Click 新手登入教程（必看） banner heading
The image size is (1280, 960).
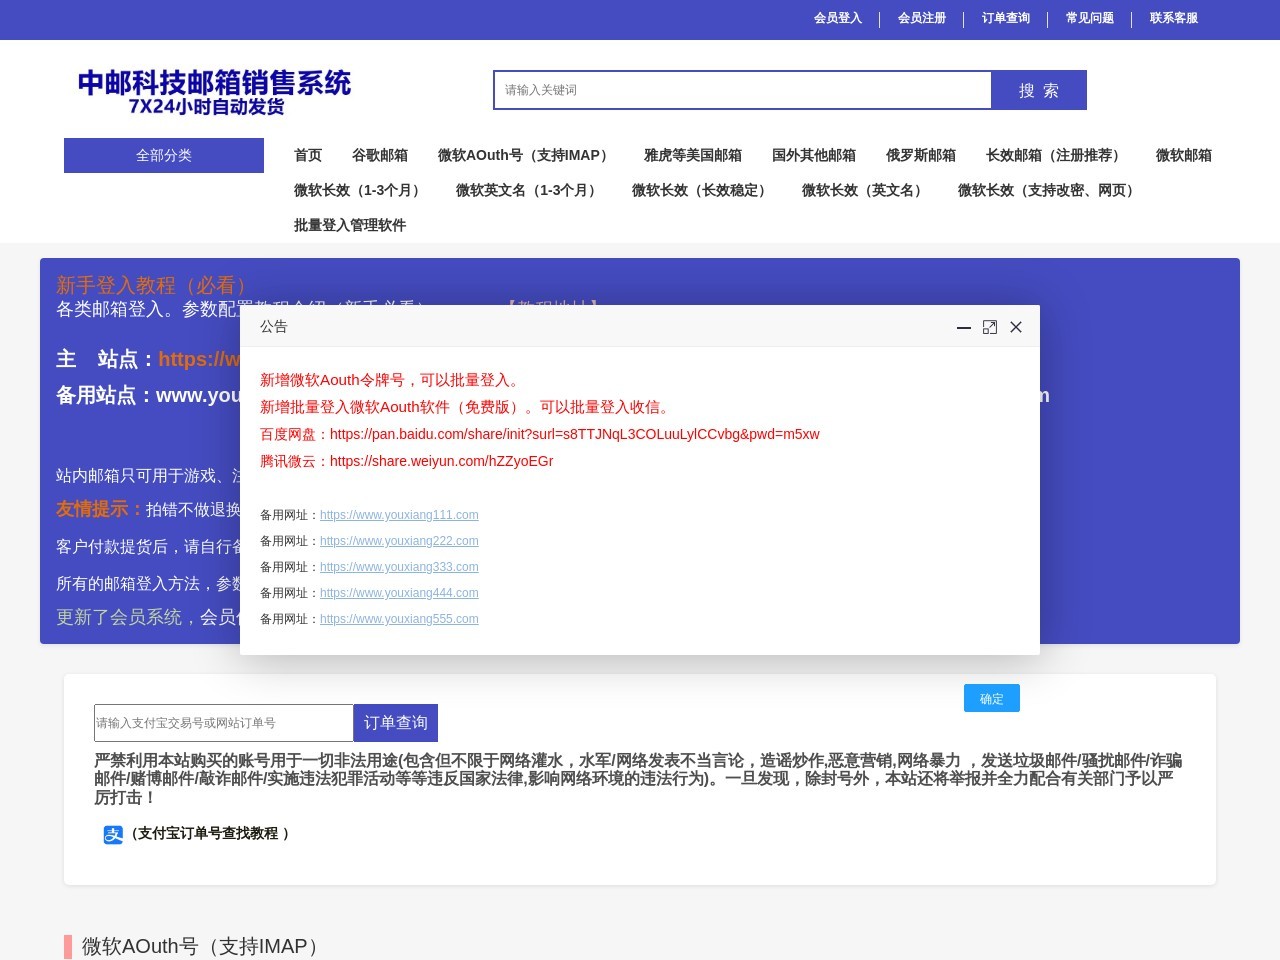(x=155, y=285)
